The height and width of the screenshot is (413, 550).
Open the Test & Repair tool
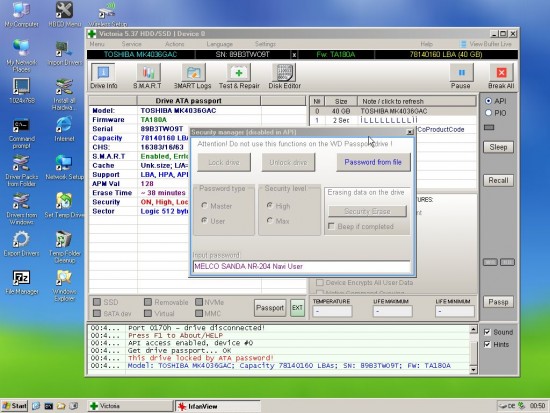click(x=239, y=76)
